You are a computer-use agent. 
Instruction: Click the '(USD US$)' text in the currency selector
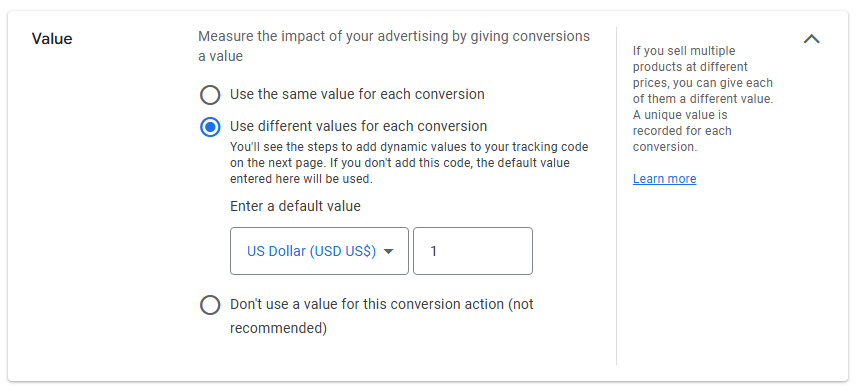(343, 252)
